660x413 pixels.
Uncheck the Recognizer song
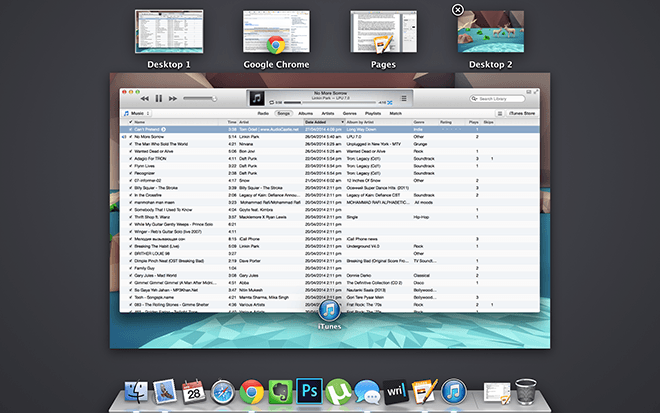coord(130,173)
